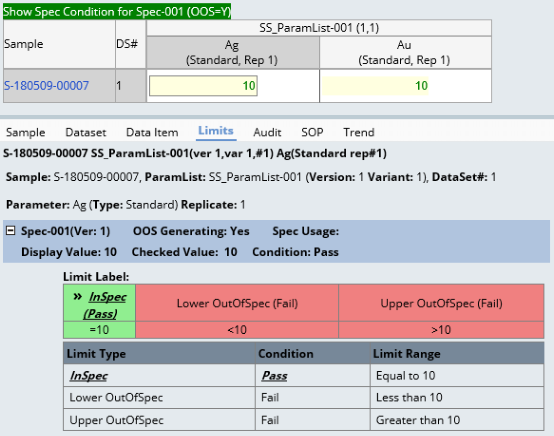Screen dimensions: 554x436
Task: Select the Limits tab
Action: 216,131
